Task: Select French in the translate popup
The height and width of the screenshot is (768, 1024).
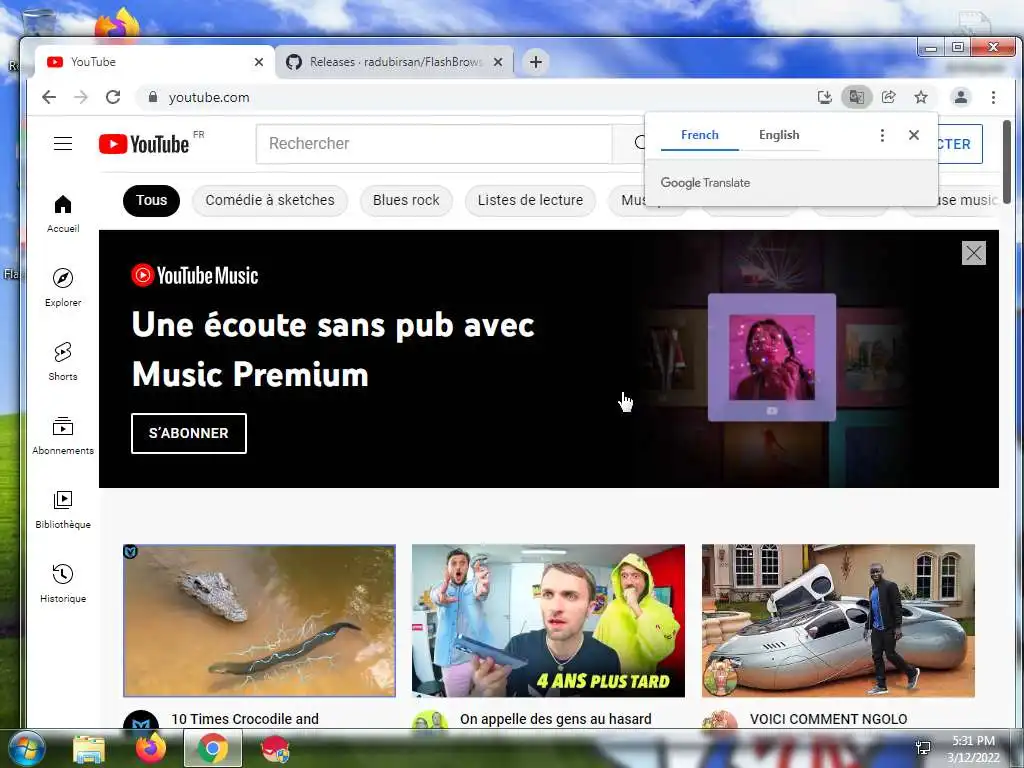Action: click(699, 135)
